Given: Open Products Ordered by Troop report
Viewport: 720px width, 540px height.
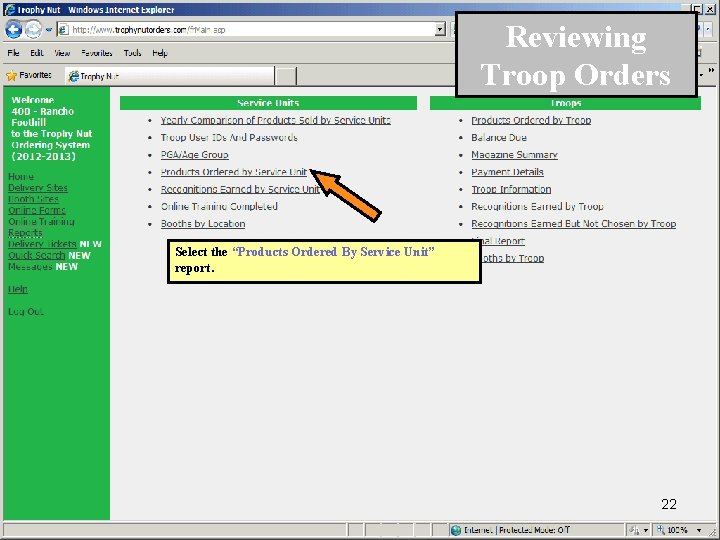Looking at the screenshot, I should tap(531, 120).
